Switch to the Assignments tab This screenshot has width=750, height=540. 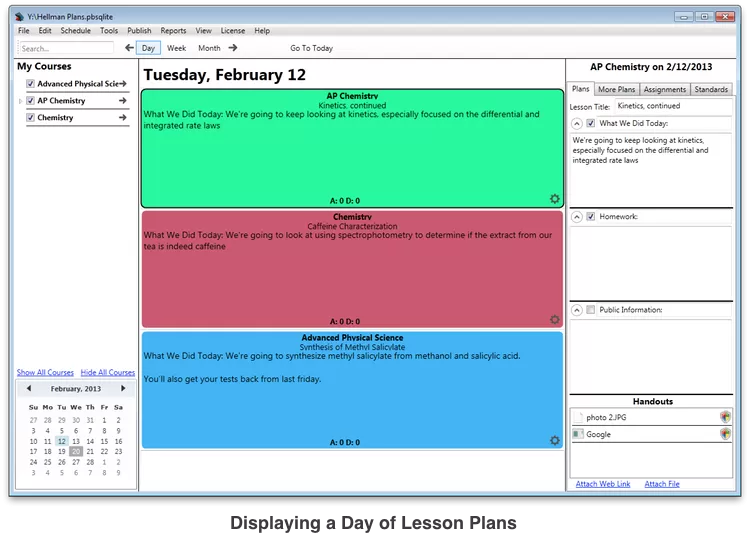[x=665, y=89]
